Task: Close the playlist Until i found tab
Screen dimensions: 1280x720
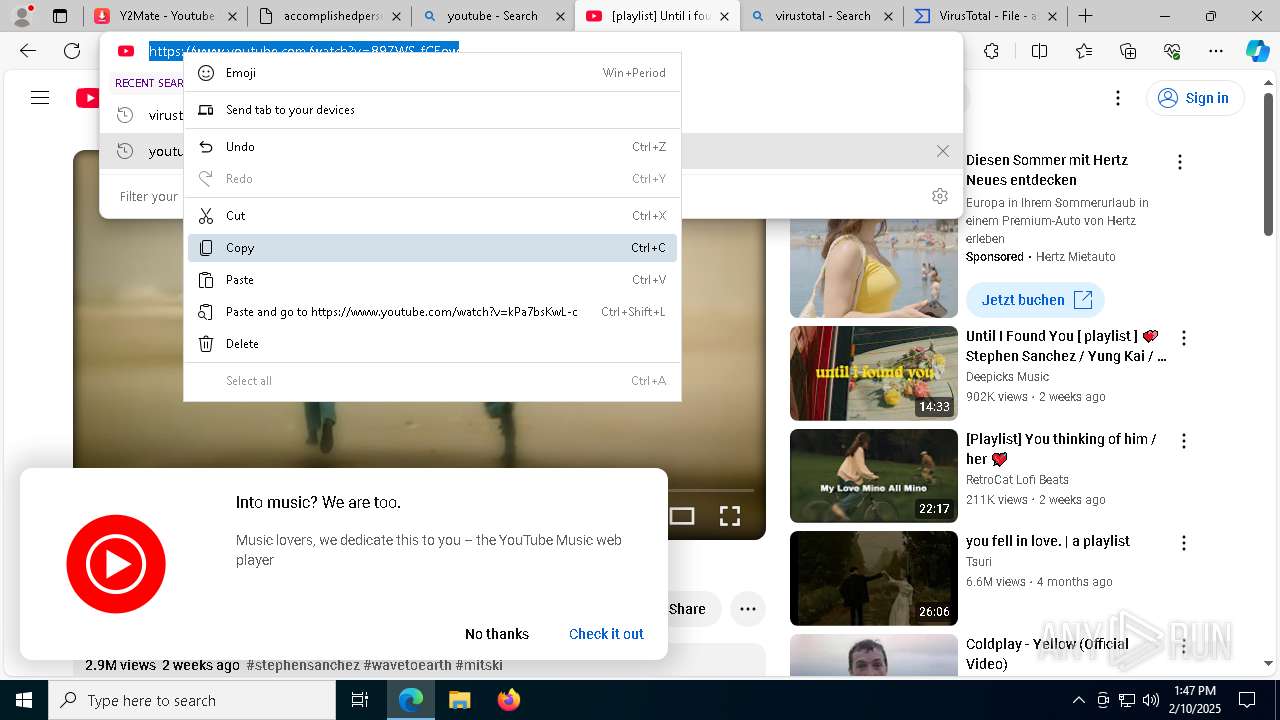Action: pos(724,16)
